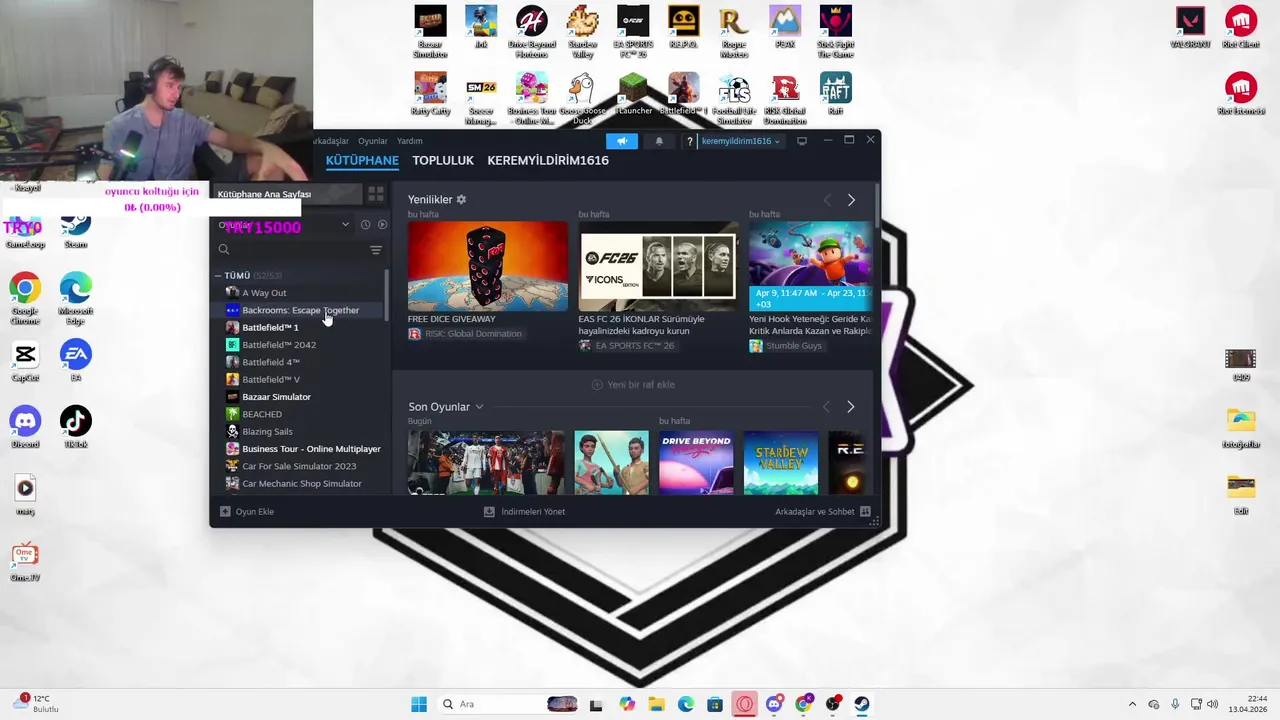The height and width of the screenshot is (720, 1280).
Task: Open the KÜTÜPHANE tab
Action: click(x=362, y=160)
